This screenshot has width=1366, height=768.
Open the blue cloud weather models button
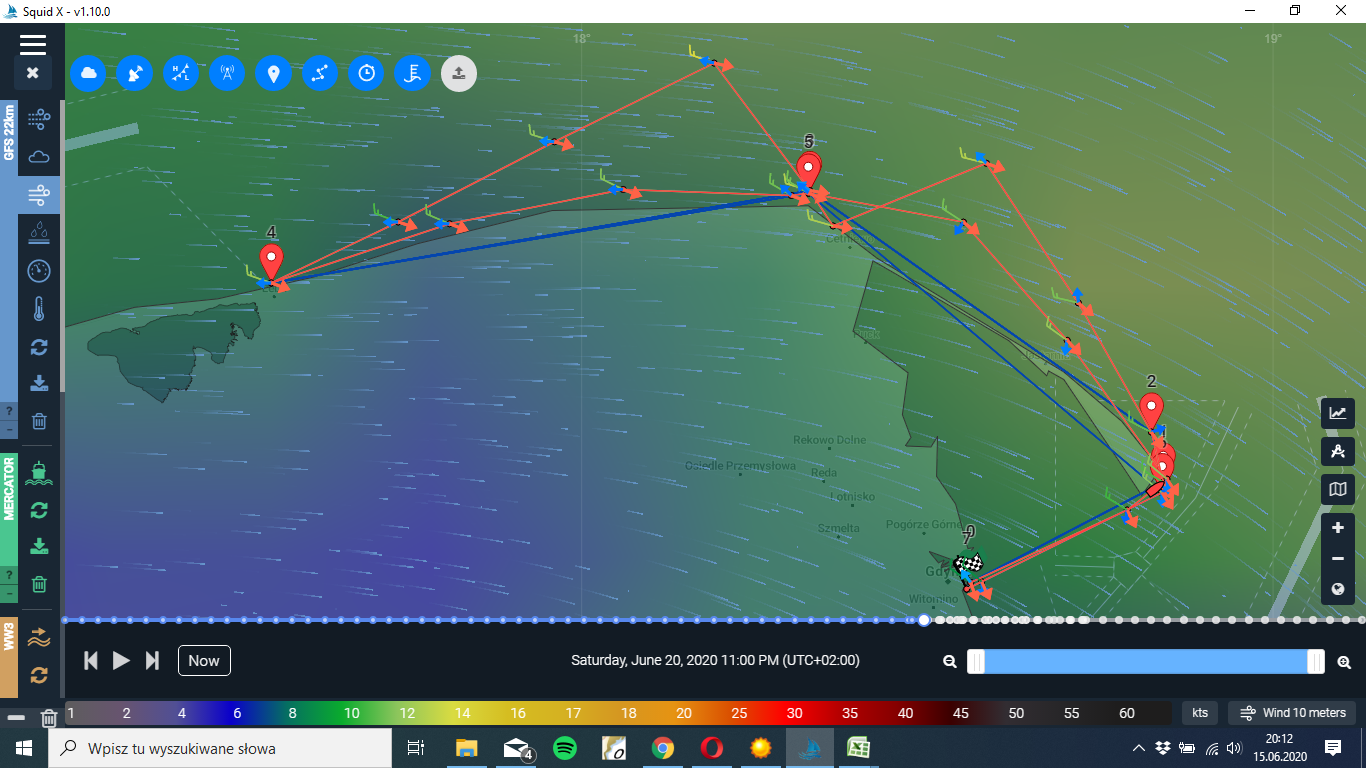[89, 73]
